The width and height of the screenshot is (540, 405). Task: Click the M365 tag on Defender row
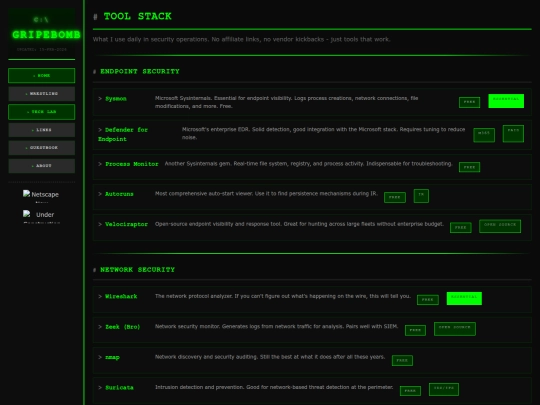484,135
